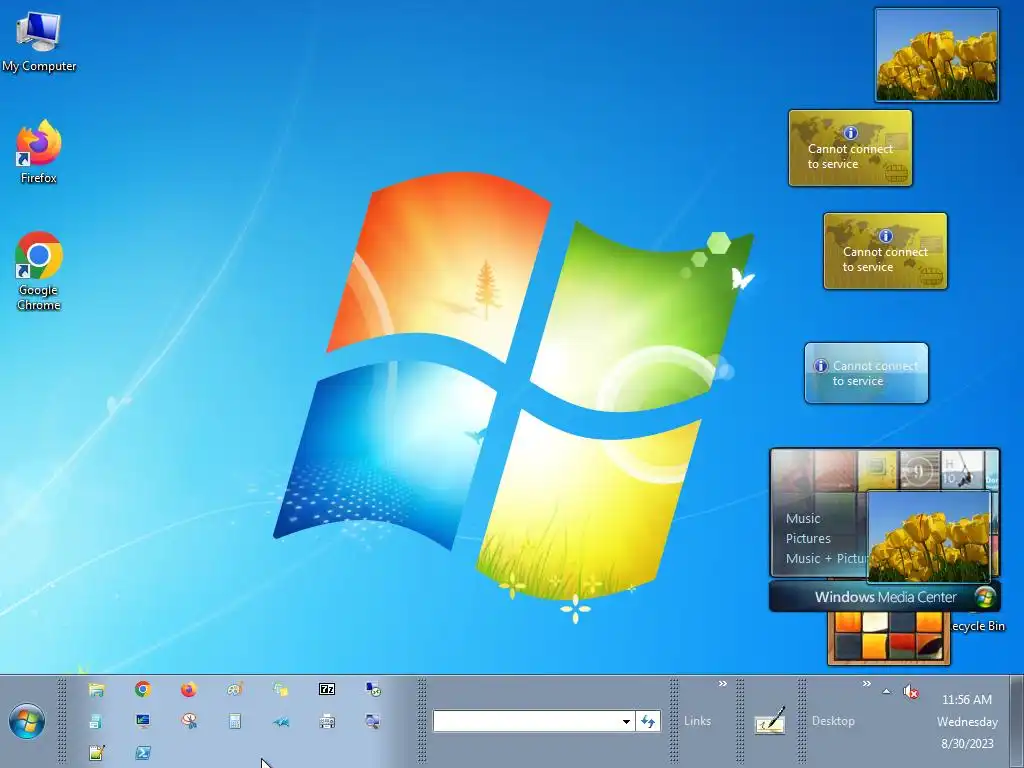The width and height of the screenshot is (1024, 768).
Task: Click the Show Desktop strip at the taskbar edge
Action: click(x=1017, y=722)
